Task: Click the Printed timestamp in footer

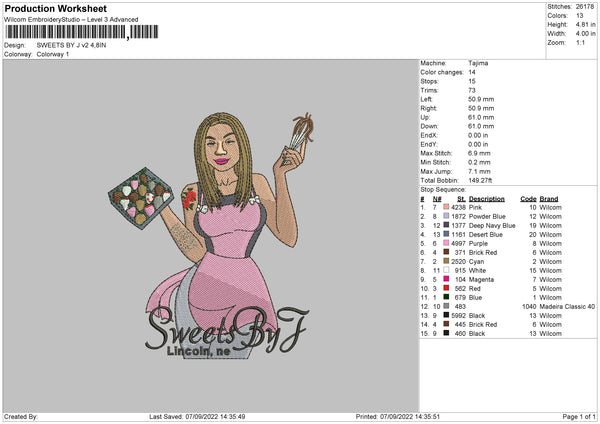Action: tap(398, 416)
